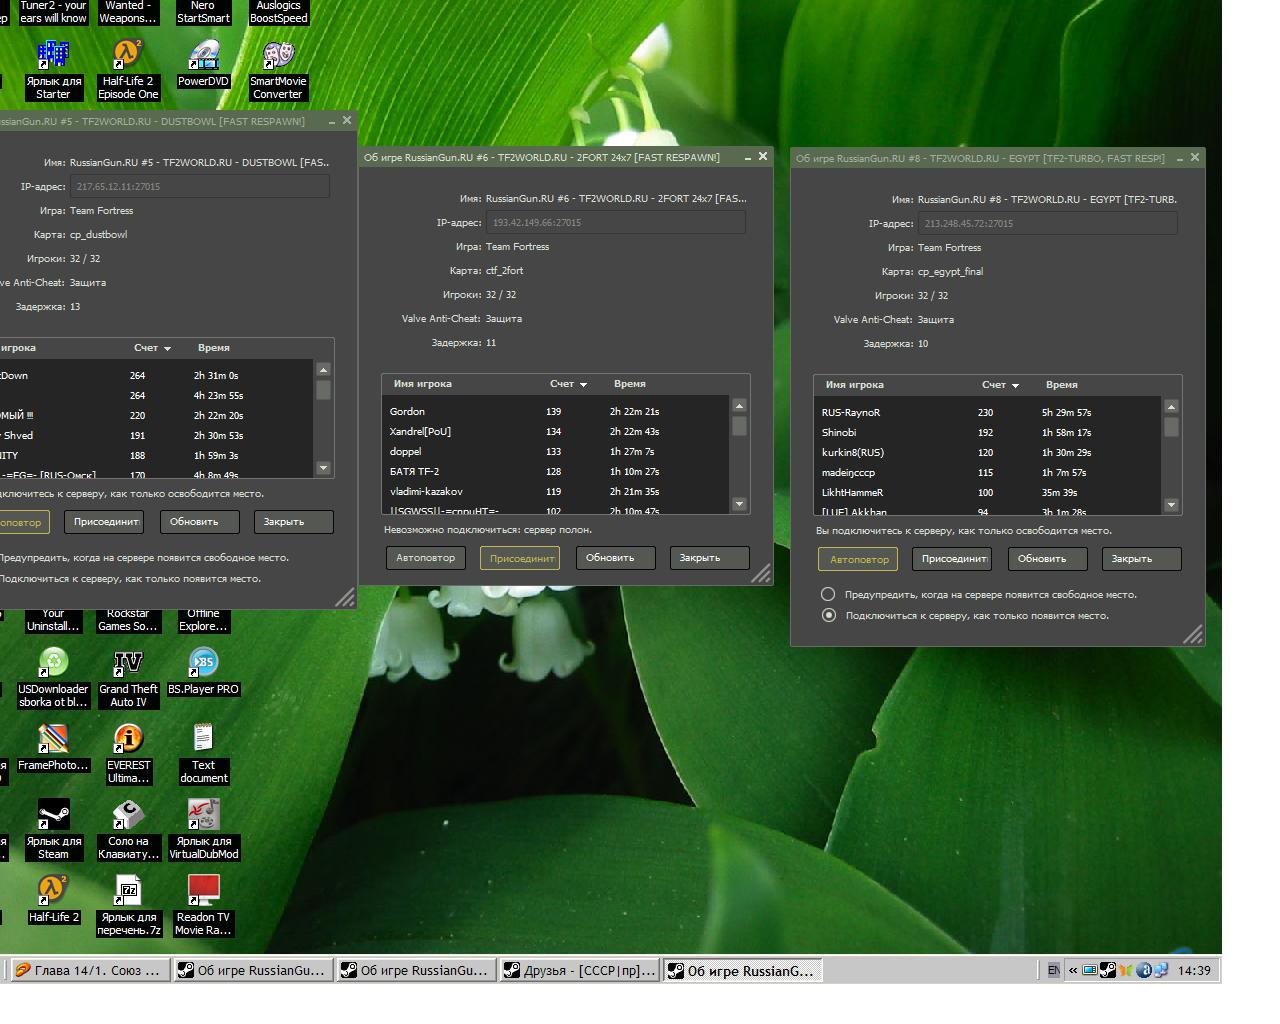Select the connect-when-slot-available radio in EGYPT window
The image size is (1280, 1024).
pyautogui.click(x=828, y=615)
